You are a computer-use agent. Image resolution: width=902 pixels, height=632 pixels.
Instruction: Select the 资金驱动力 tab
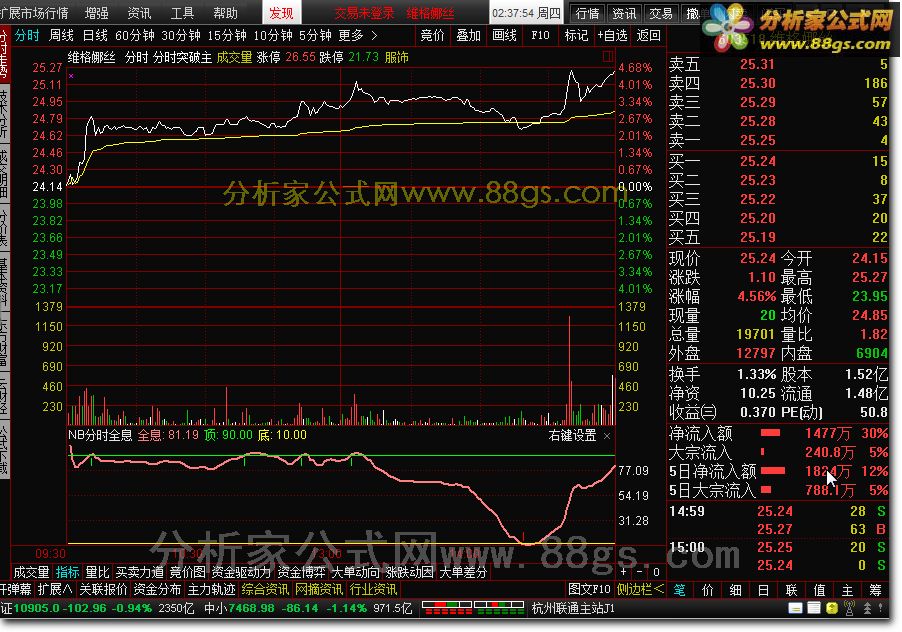[242, 572]
